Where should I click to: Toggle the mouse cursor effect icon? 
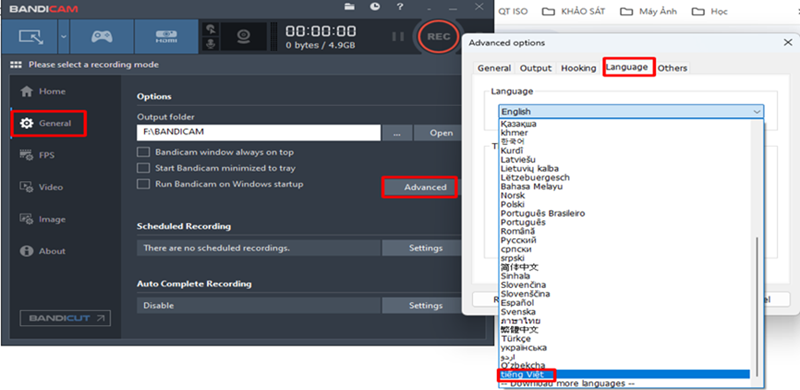(x=210, y=29)
